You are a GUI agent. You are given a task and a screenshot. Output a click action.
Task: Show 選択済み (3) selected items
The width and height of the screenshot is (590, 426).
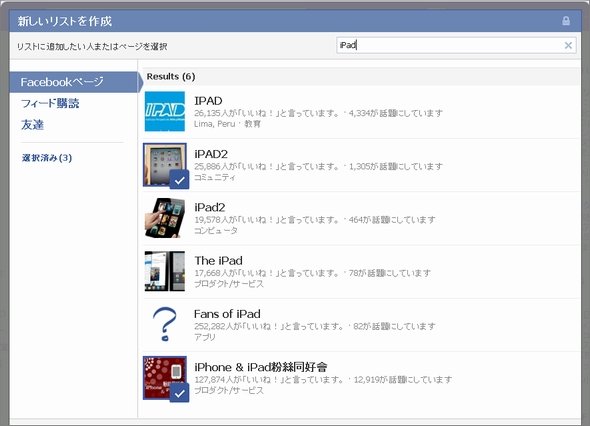coord(47,158)
